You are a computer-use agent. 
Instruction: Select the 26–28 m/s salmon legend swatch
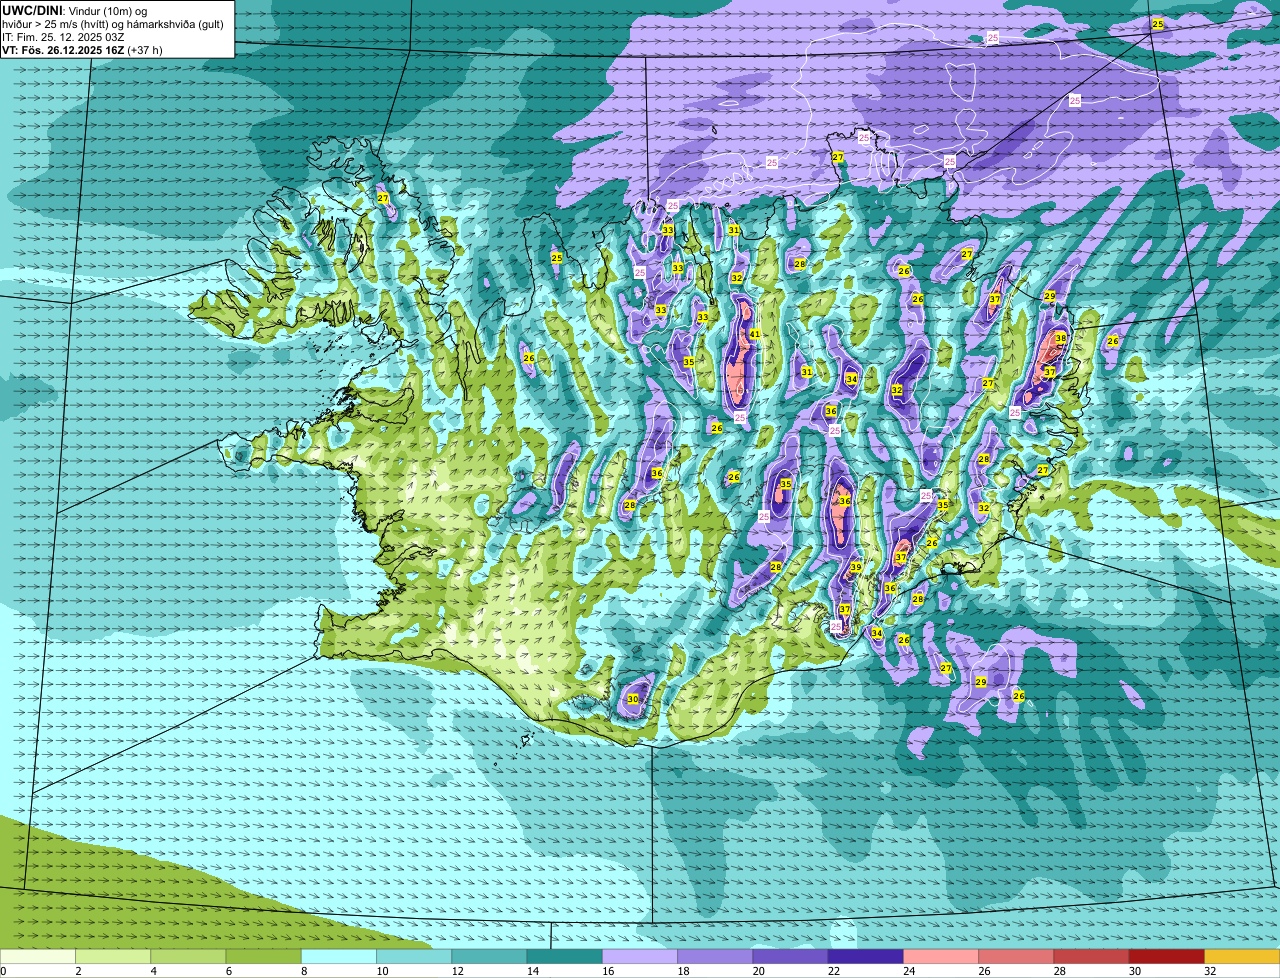1016,957
